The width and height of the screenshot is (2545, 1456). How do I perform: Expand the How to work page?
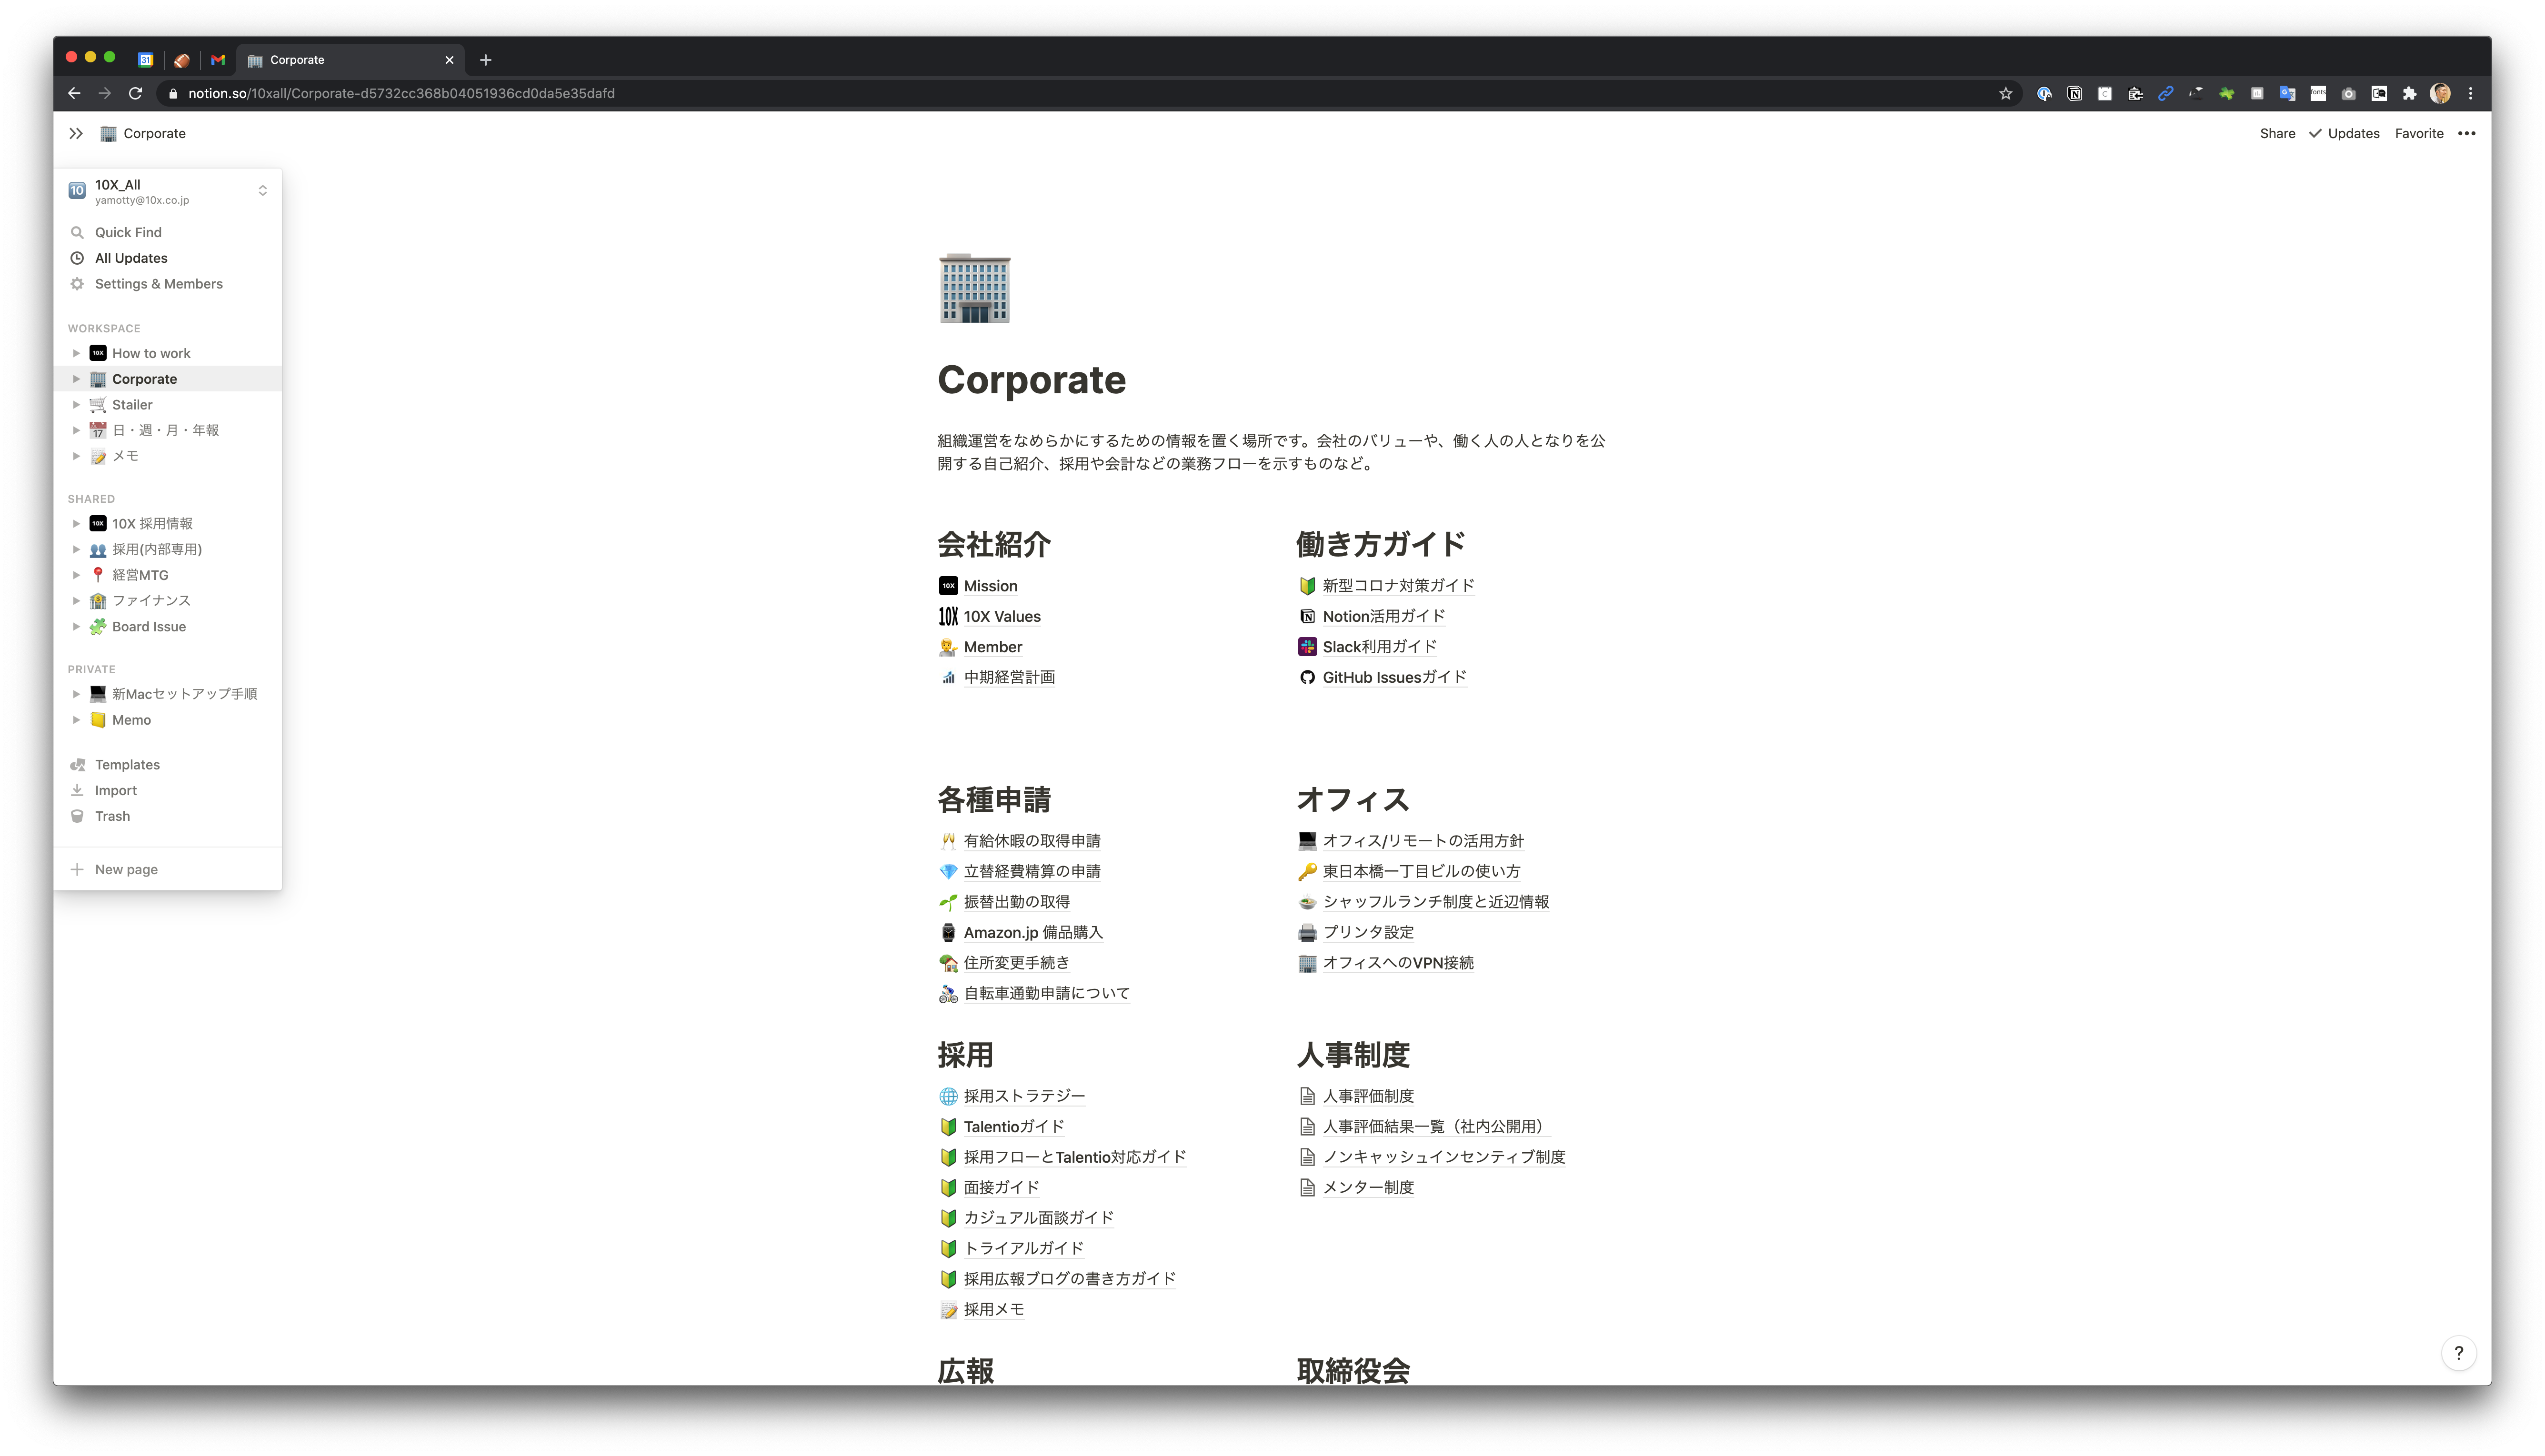(x=77, y=352)
